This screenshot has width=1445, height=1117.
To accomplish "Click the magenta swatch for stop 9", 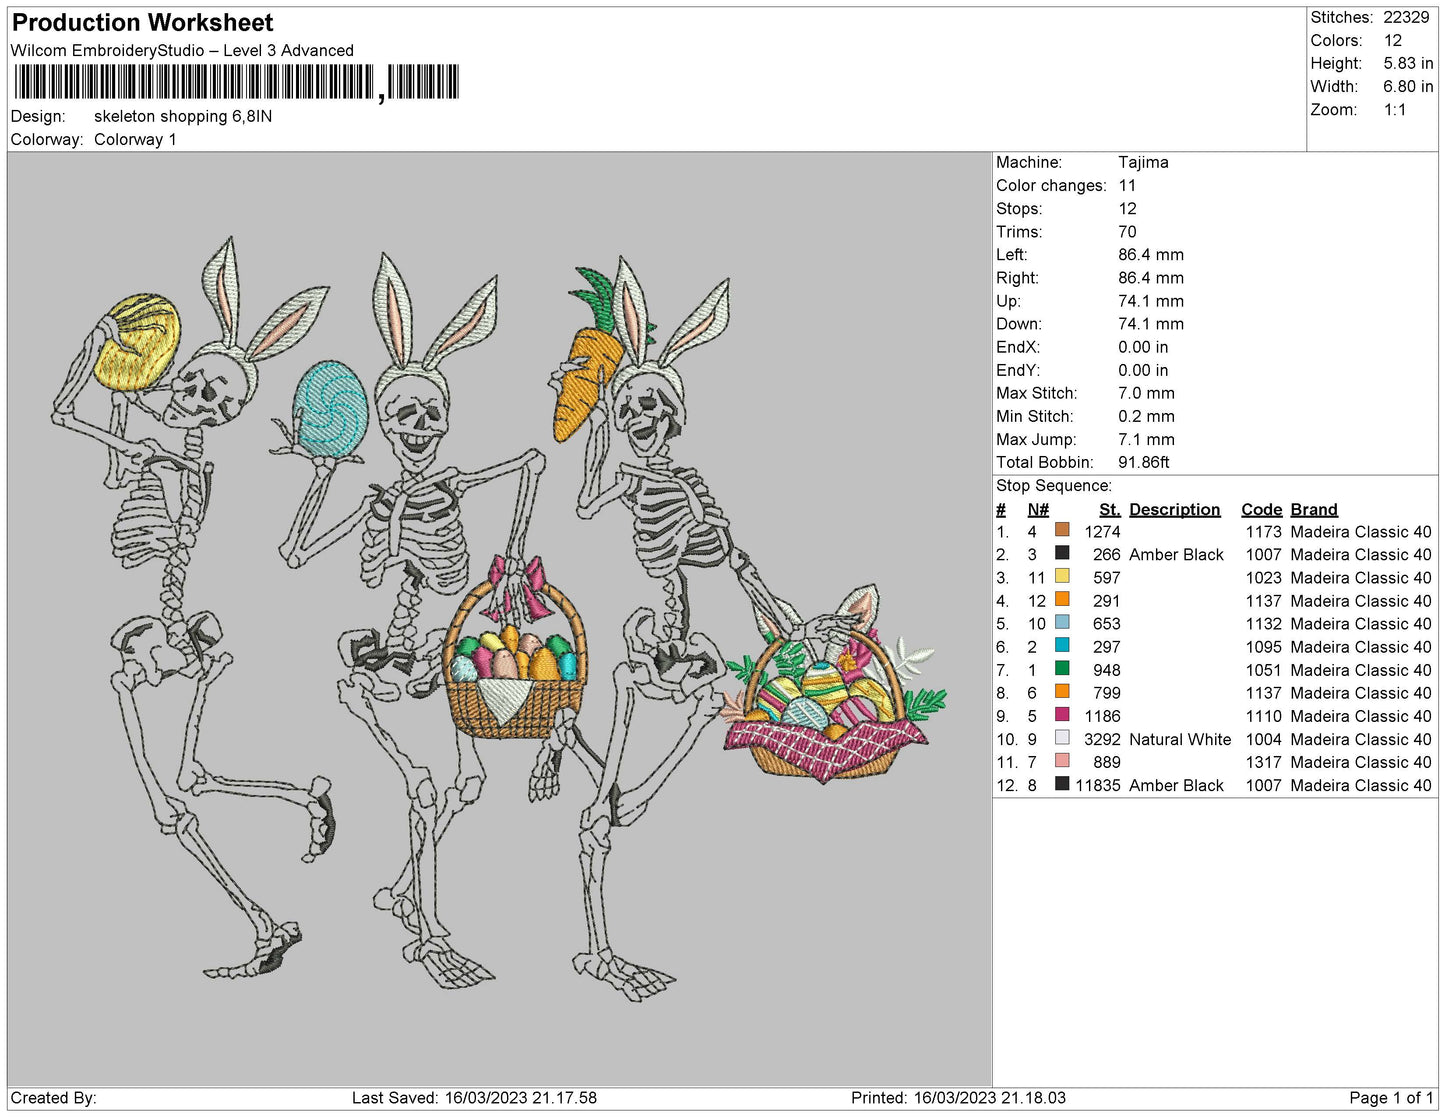I will point(1062,714).
